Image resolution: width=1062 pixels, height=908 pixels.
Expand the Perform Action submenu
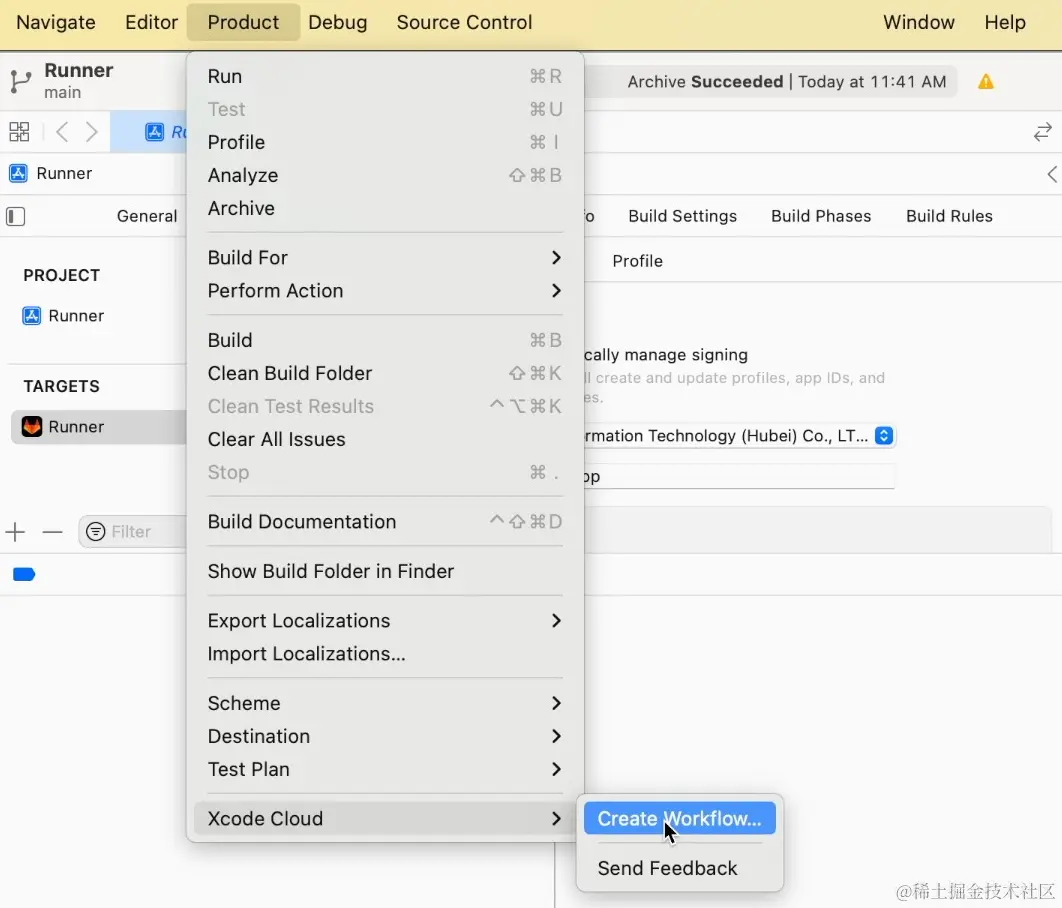tap(385, 291)
